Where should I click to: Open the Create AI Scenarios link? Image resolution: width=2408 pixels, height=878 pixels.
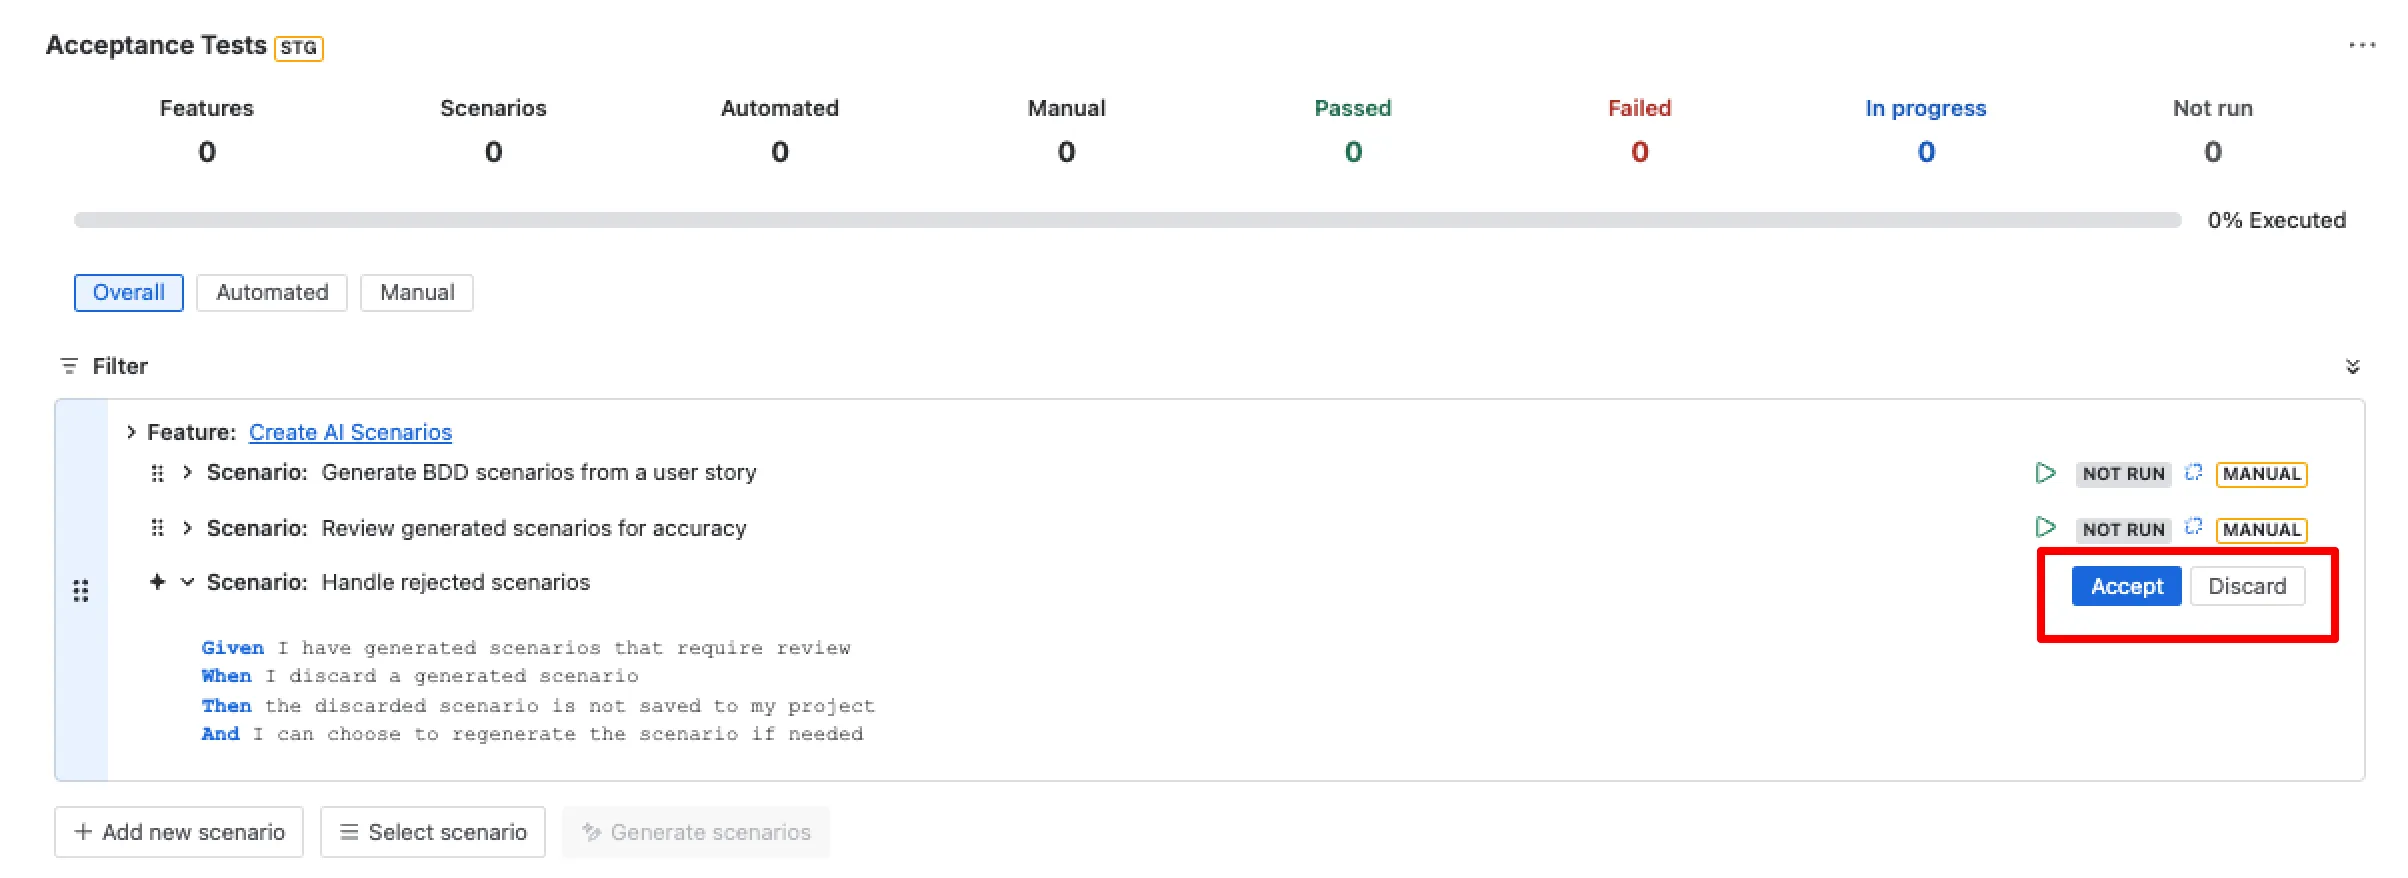click(350, 432)
